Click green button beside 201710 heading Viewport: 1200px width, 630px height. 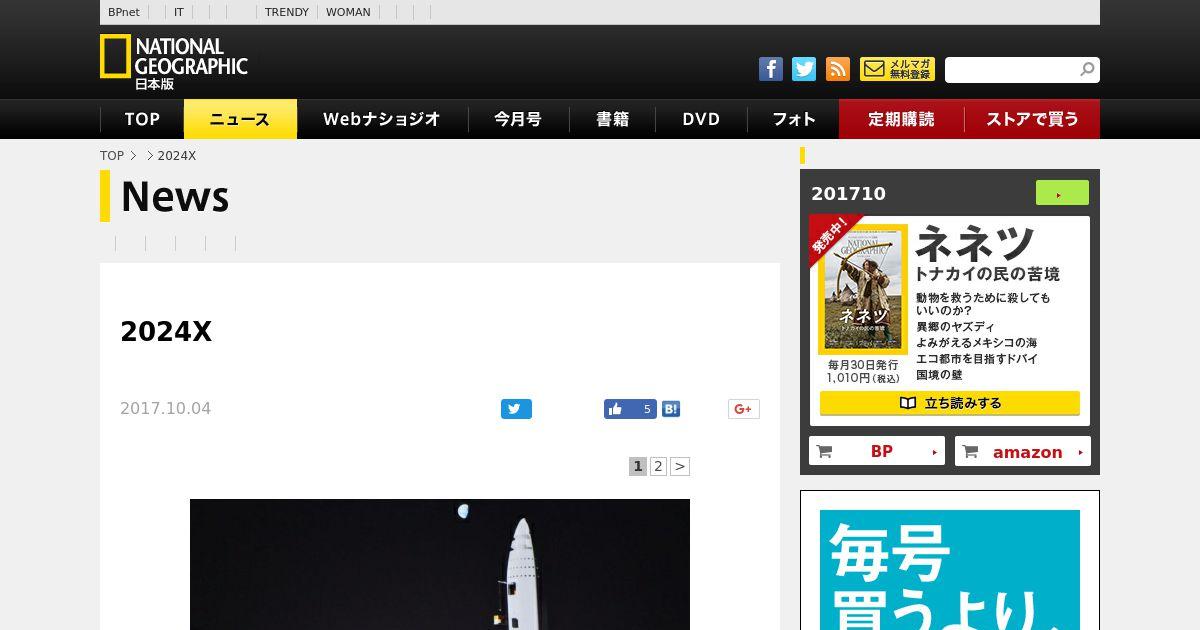1062,193
